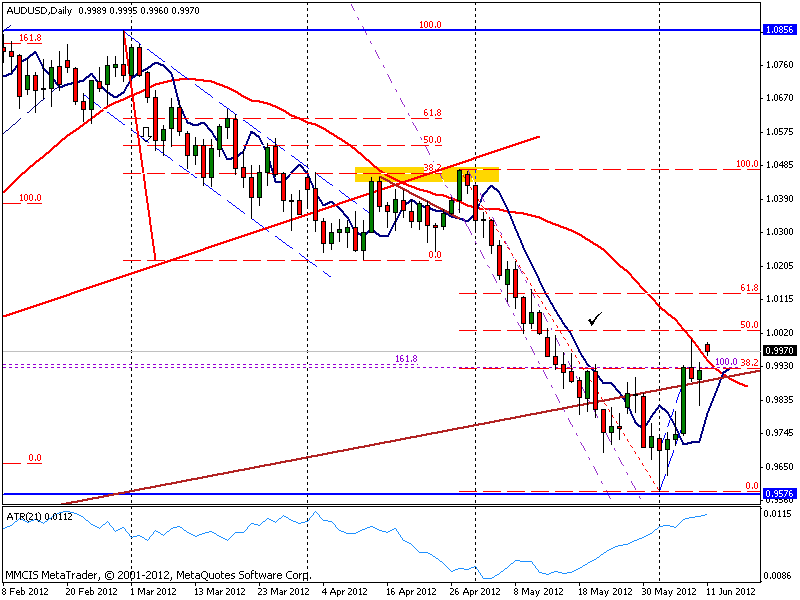
Task: Click the 20 Feb 2012 date label
Action: click(91, 591)
